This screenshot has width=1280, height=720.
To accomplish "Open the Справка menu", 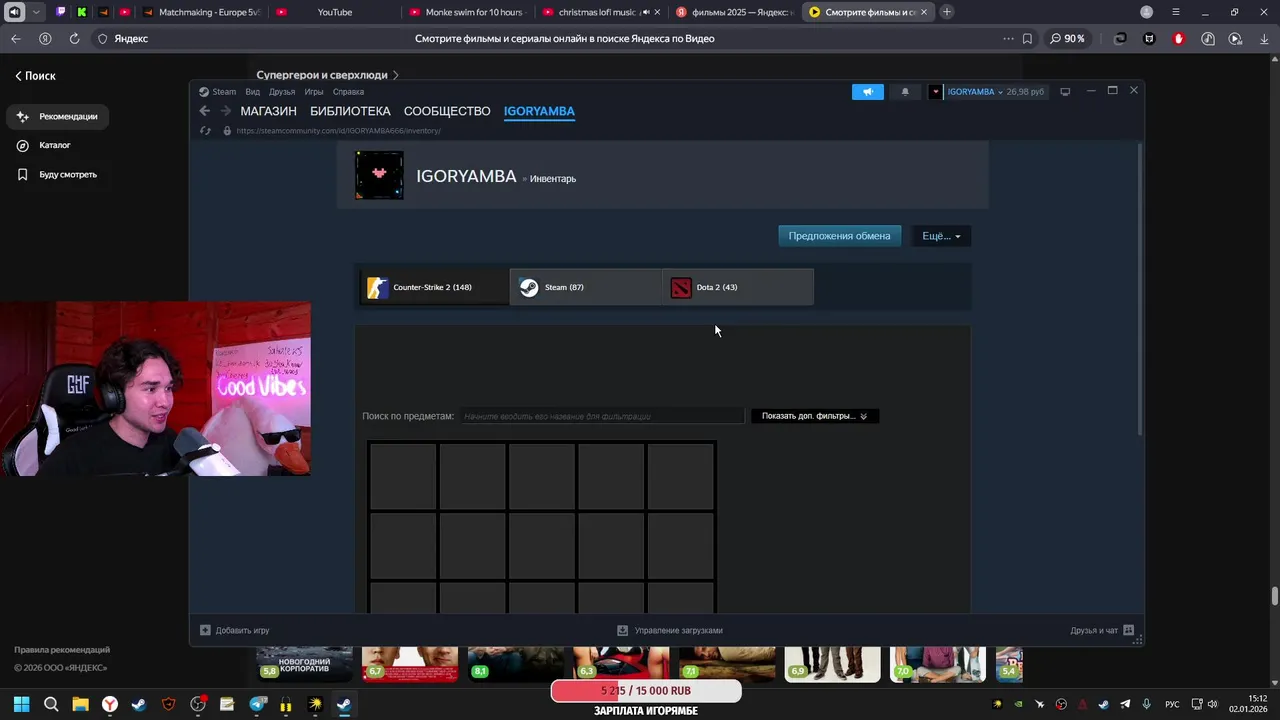I will (x=348, y=92).
